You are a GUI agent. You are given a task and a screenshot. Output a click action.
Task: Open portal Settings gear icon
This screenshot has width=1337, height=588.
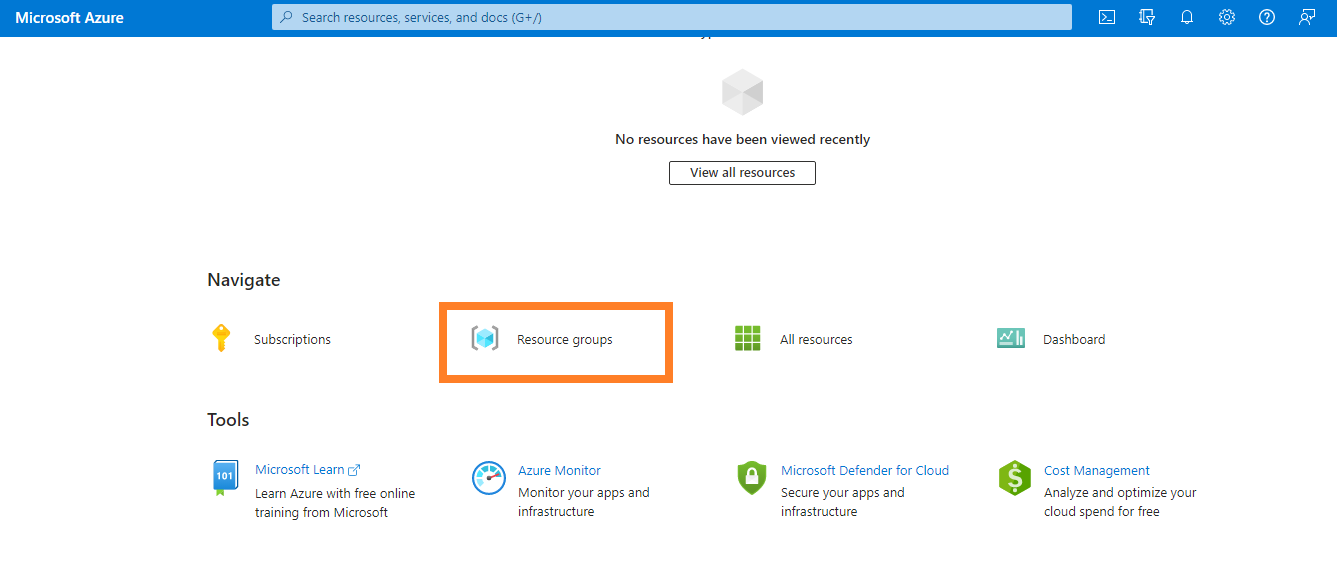[x=1227, y=17]
